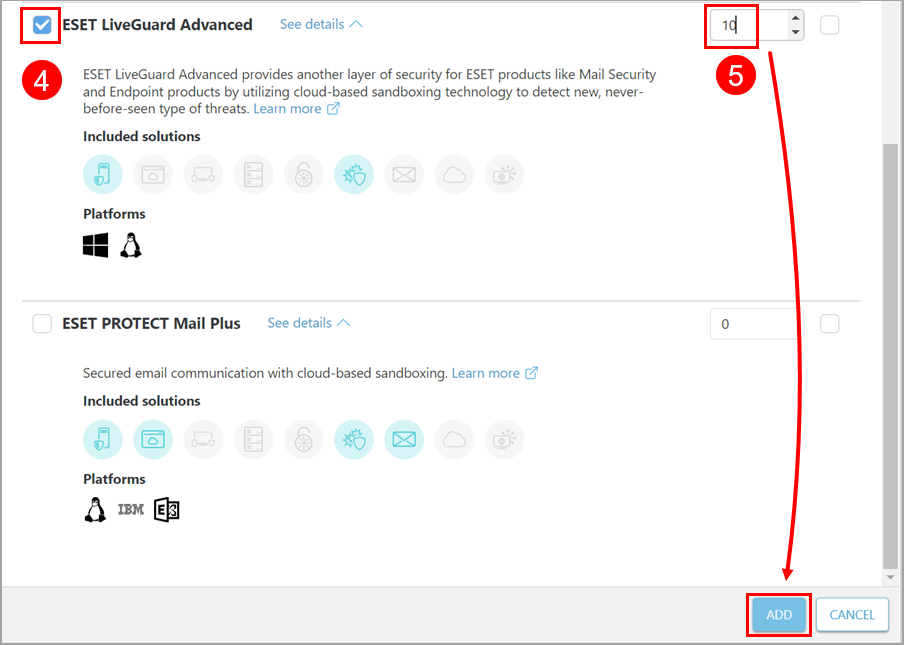Tick the right-side checkbox in LiveGuard Advanced row

829,25
